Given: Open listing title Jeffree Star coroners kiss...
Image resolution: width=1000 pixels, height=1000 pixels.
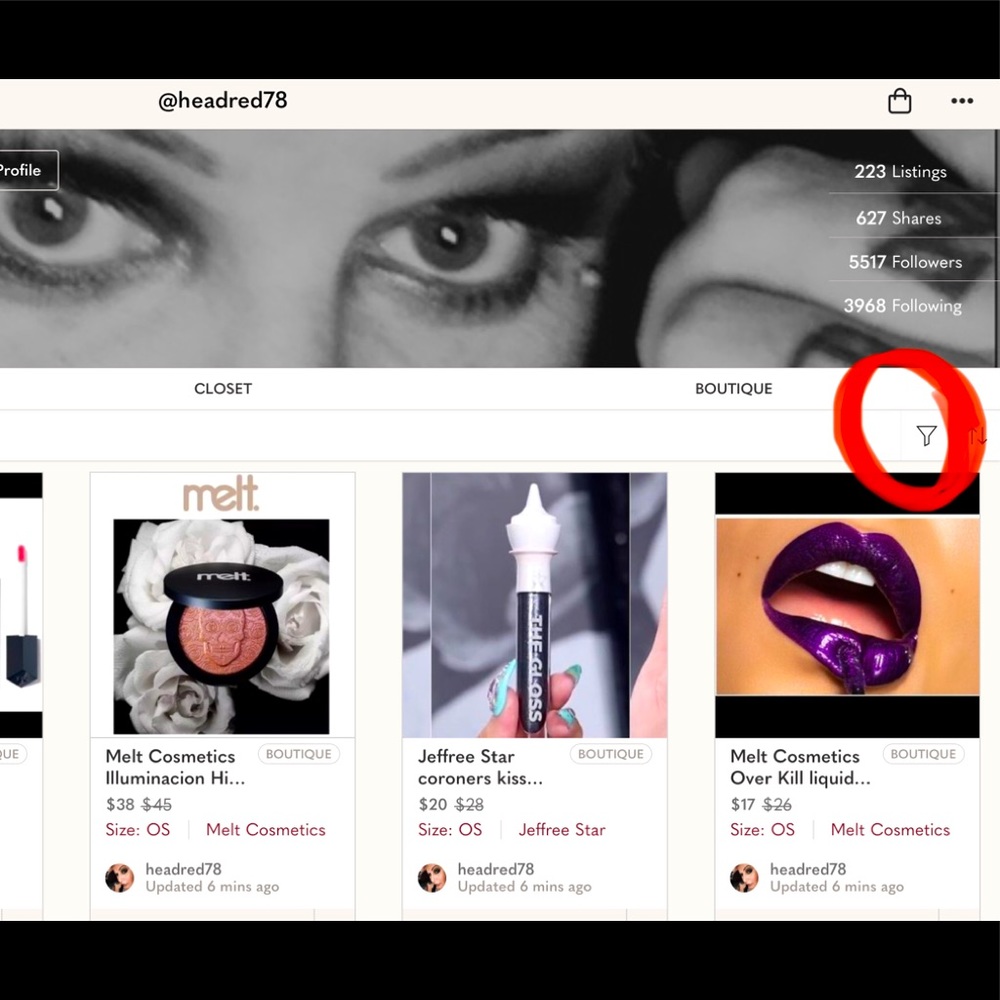Looking at the screenshot, I should (x=480, y=767).
